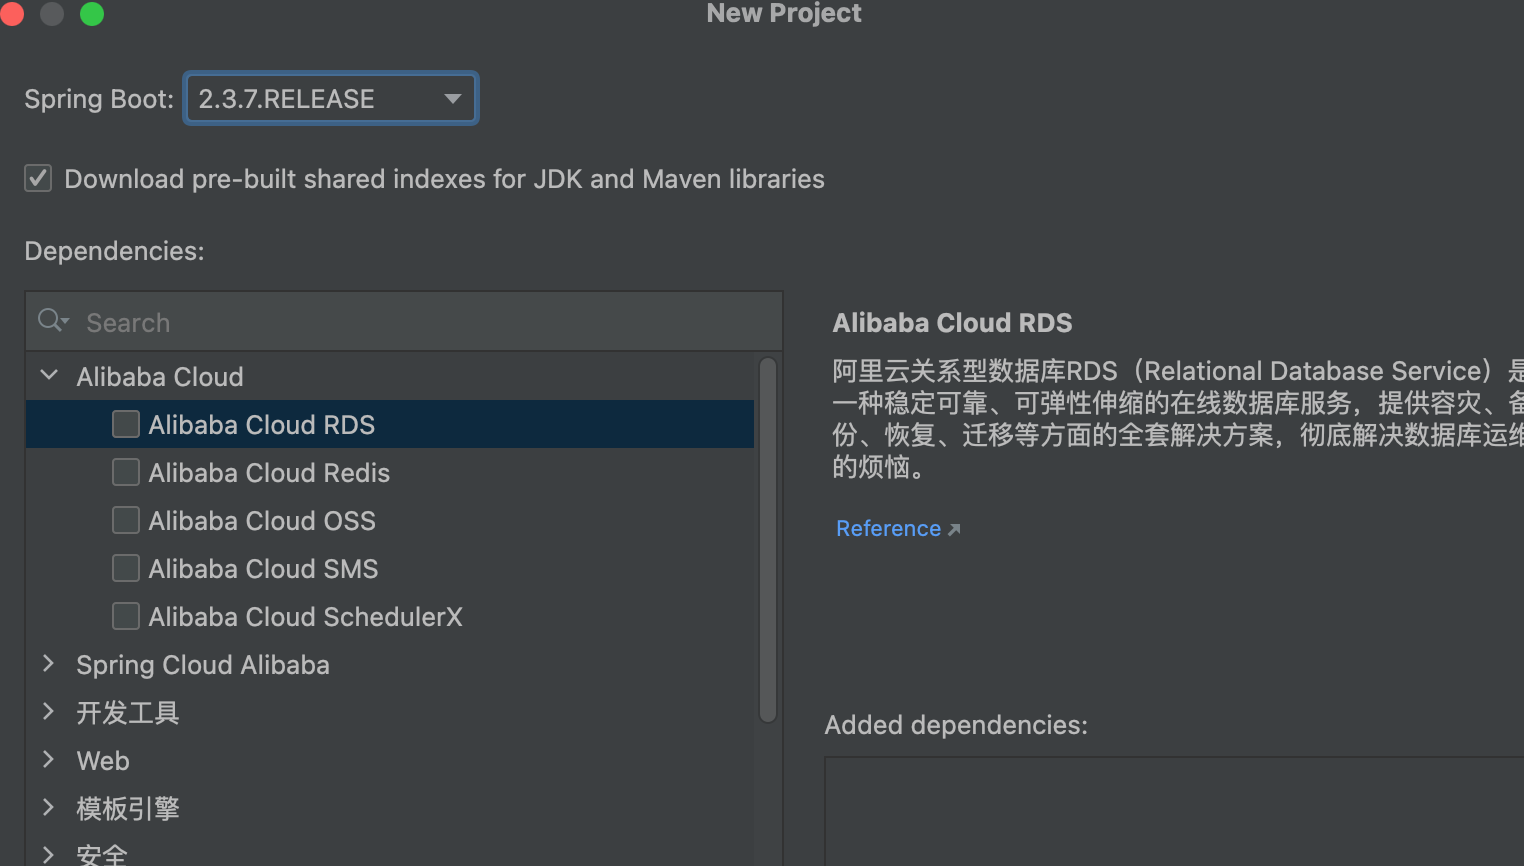Check the Alibaba Cloud OSS dependency
Screen dimensions: 1524x866
pyautogui.click(x=125, y=520)
